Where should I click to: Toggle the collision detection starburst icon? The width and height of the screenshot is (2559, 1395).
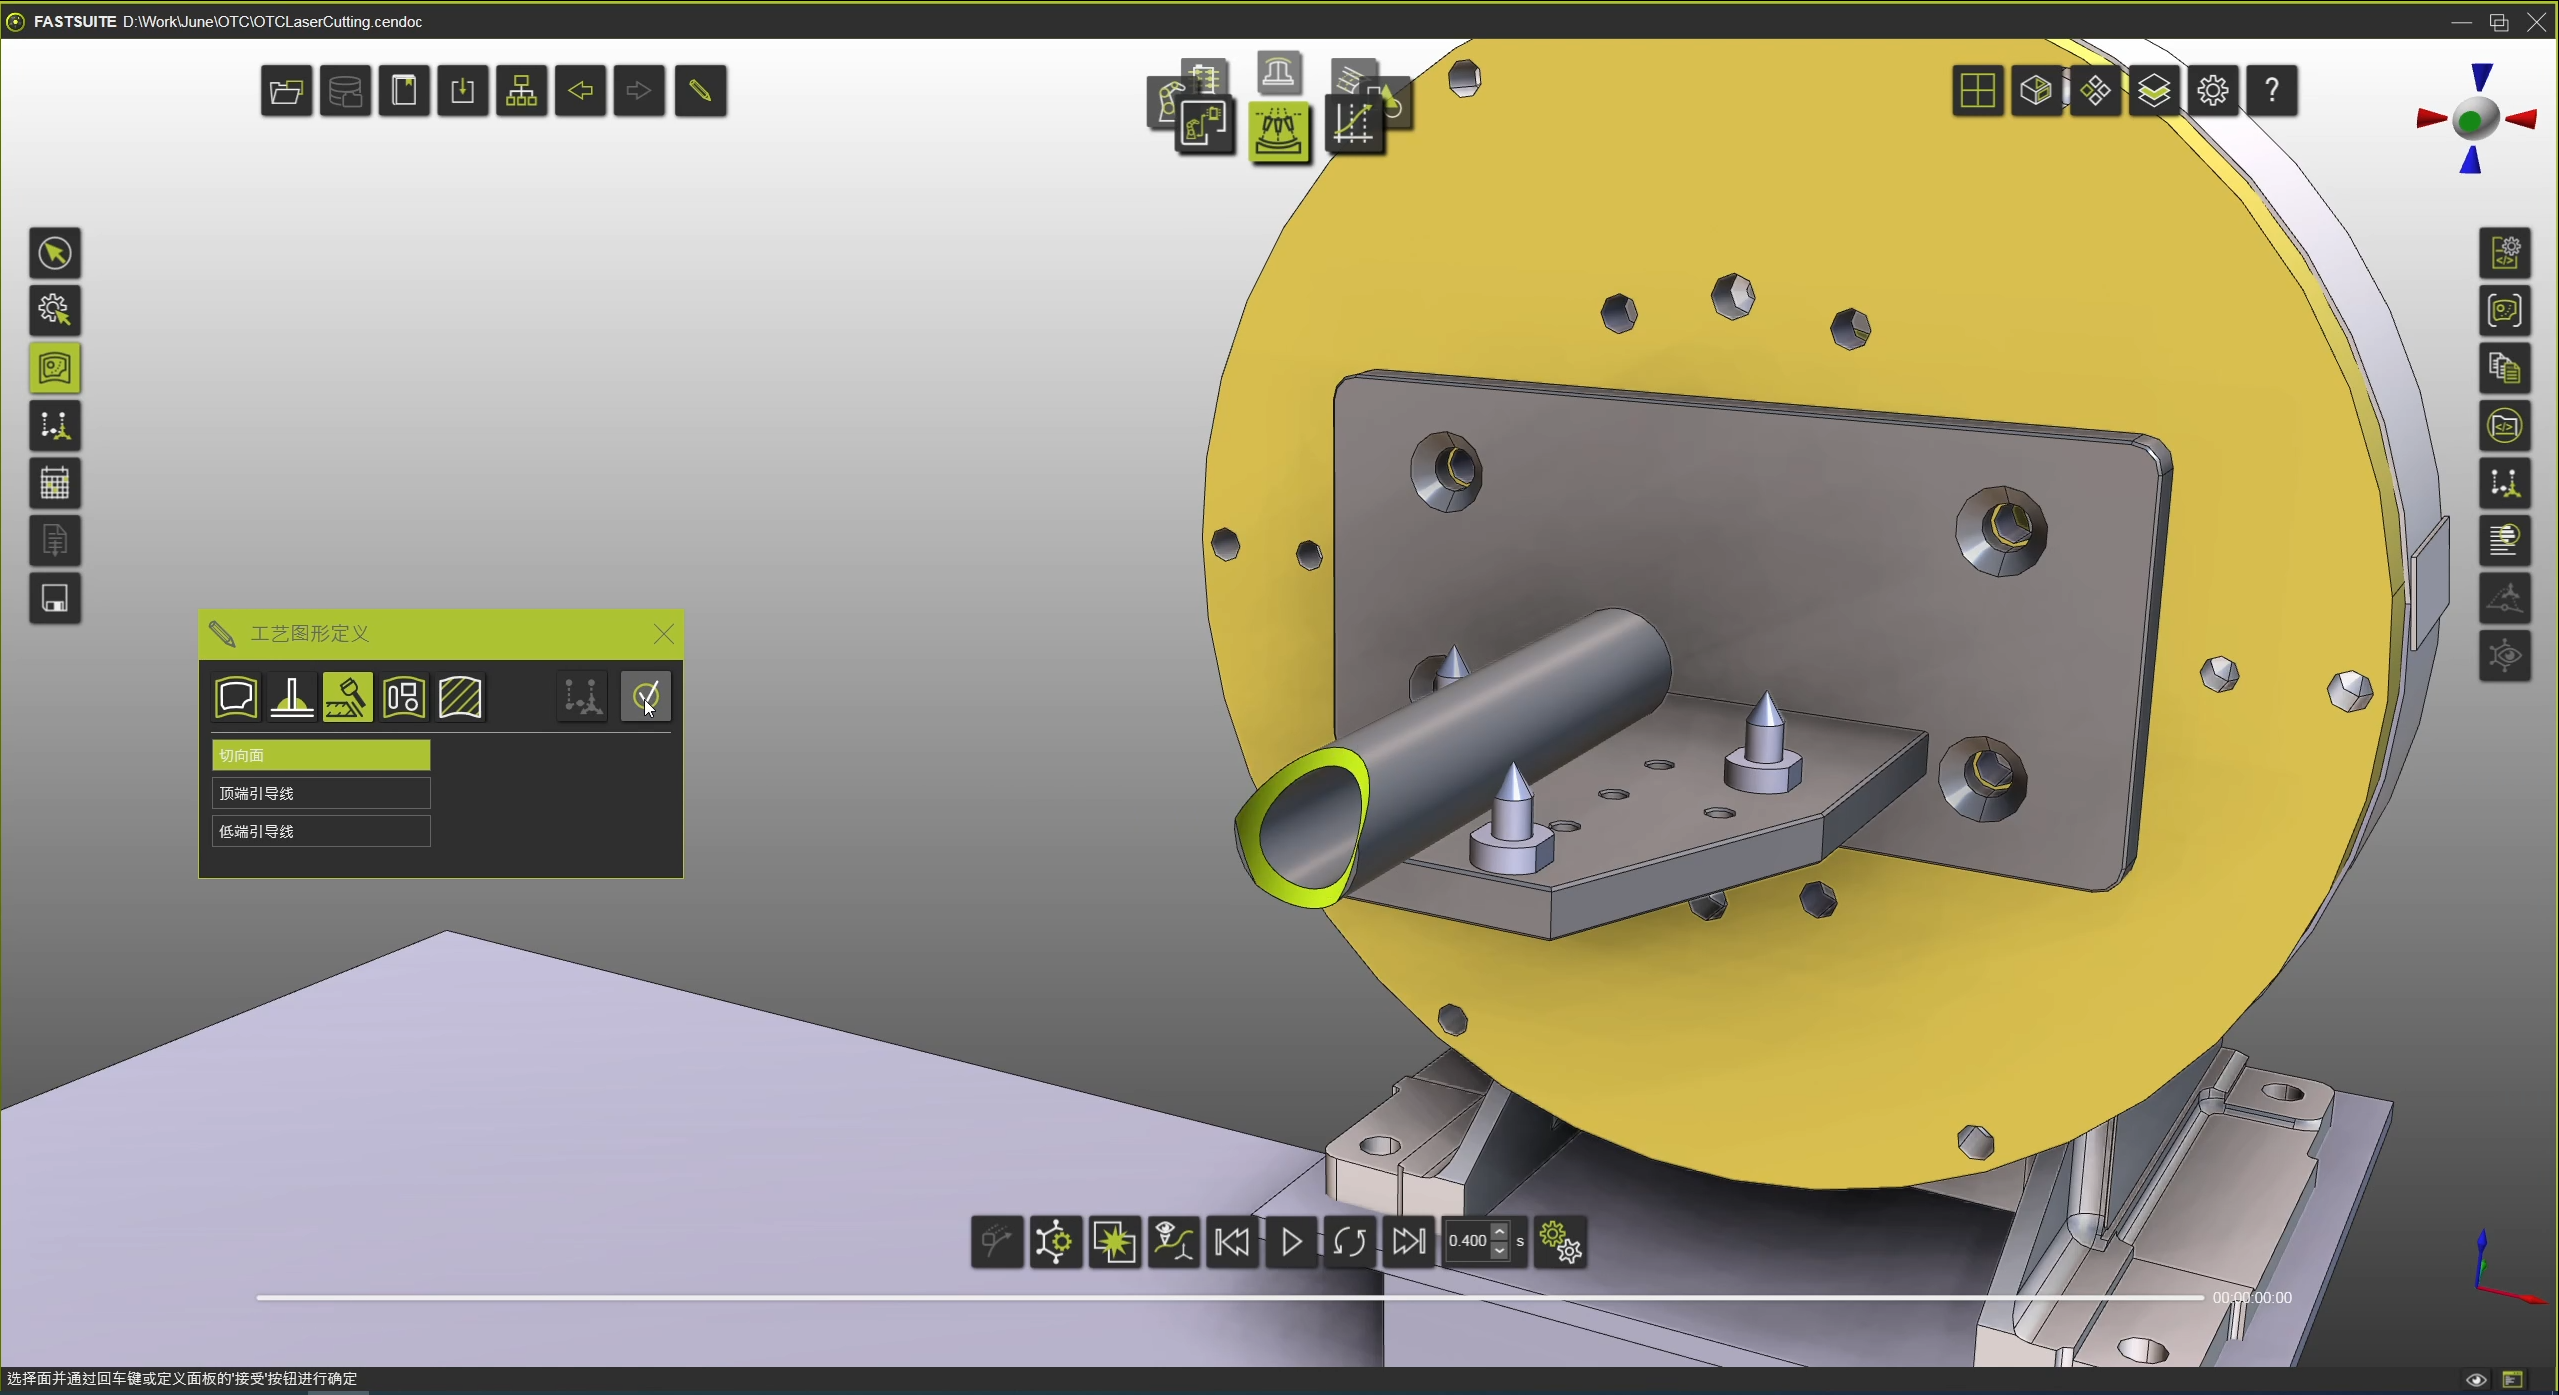point(1114,1242)
